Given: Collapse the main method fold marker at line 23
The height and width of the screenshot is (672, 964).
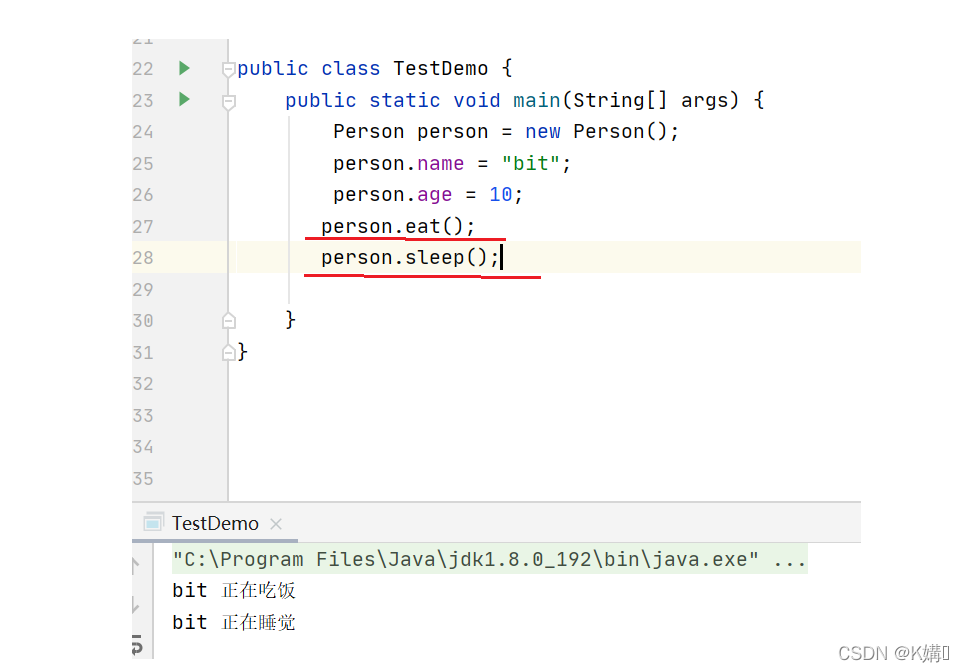Looking at the screenshot, I should (229, 101).
